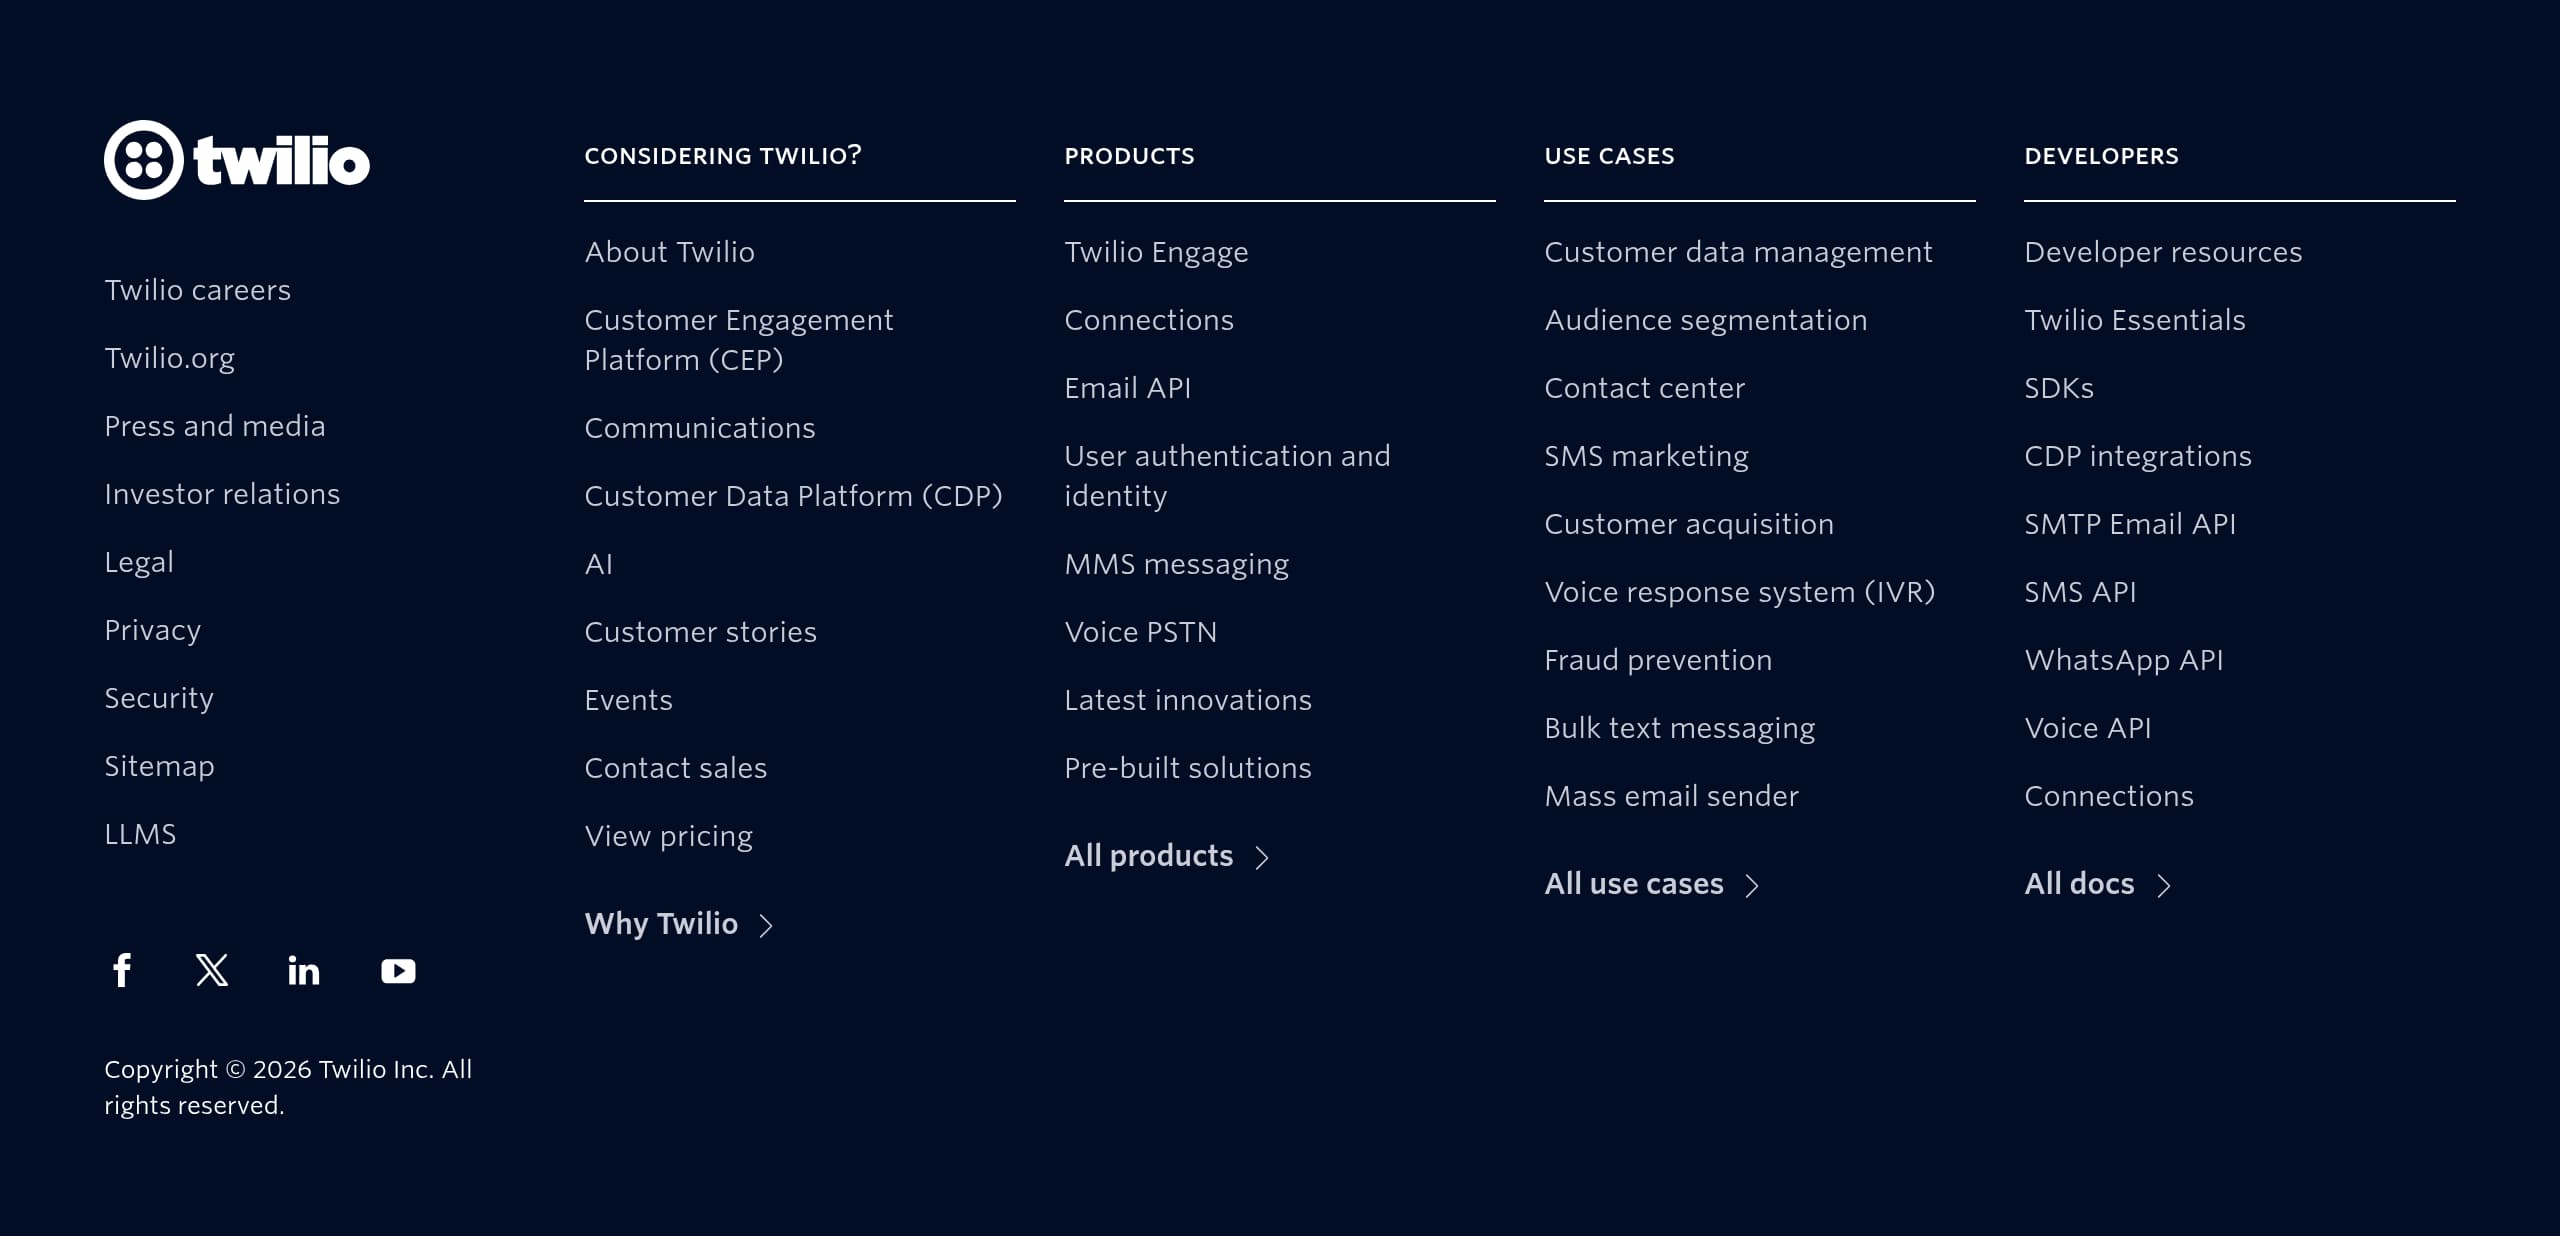Open Twilio's X (Twitter) profile
The height and width of the screenshot is (1236, 2560).
(x=211, y=970)
